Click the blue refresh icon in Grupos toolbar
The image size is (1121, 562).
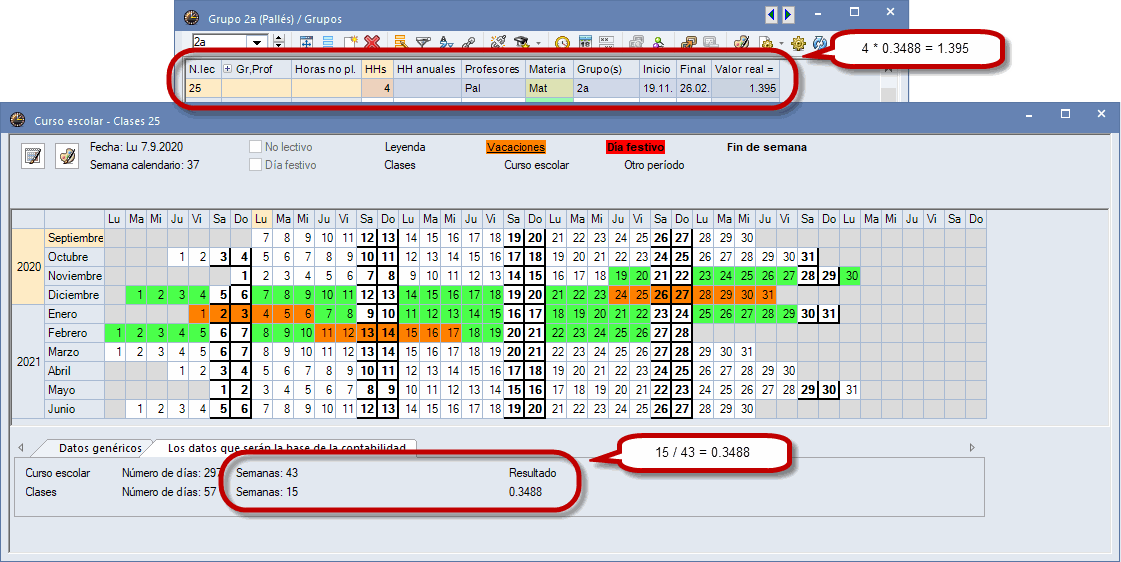point(820,42)
